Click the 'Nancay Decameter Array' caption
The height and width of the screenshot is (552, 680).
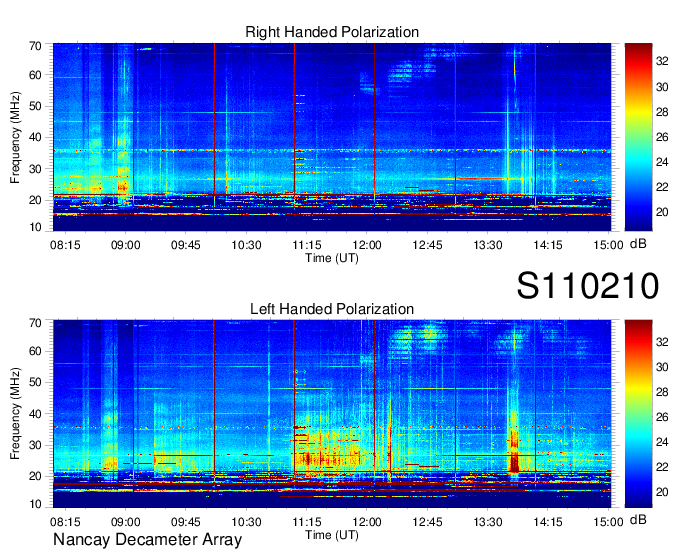click(x=147, y=540)
